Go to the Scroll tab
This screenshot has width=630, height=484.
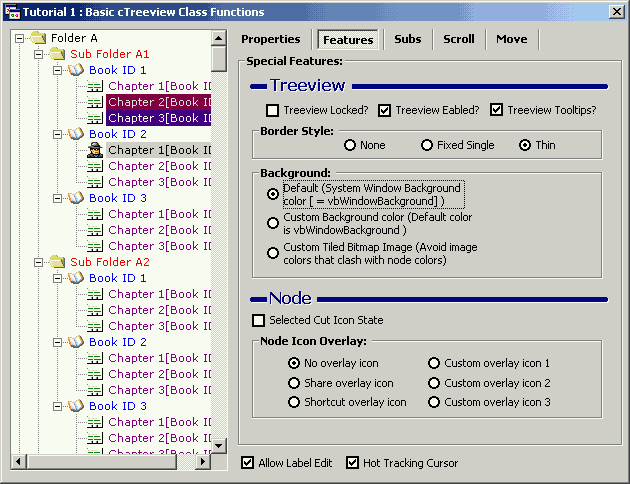tap(459, 39)
